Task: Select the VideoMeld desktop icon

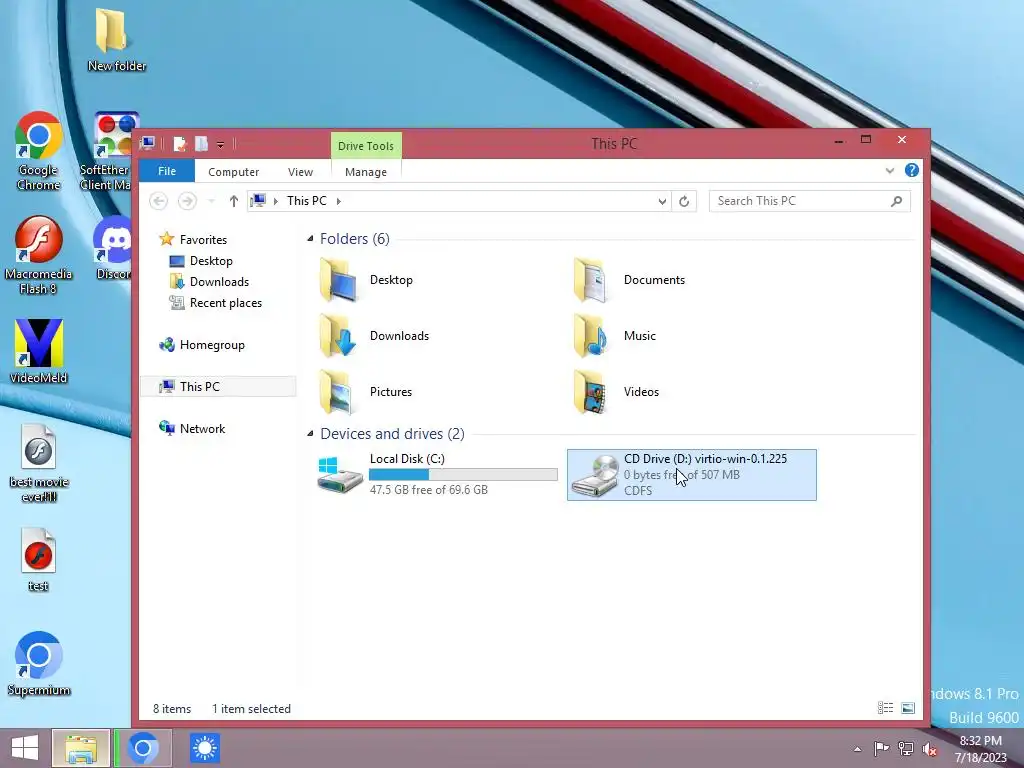Action: (x=38, y=351)
